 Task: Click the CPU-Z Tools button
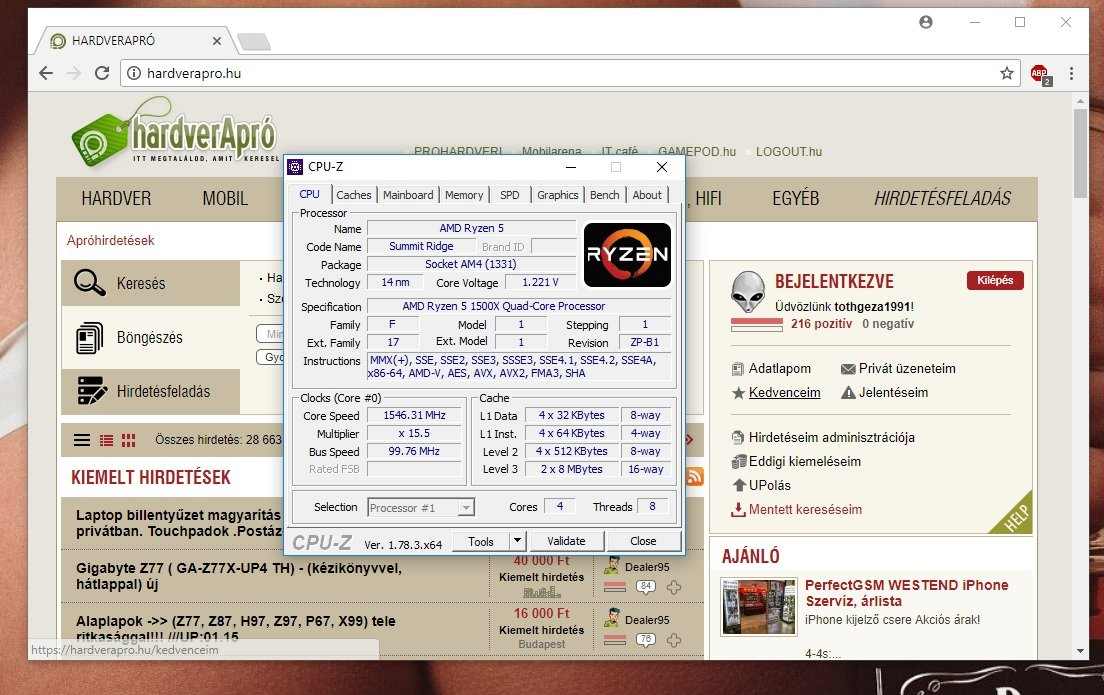pos(480,541)
